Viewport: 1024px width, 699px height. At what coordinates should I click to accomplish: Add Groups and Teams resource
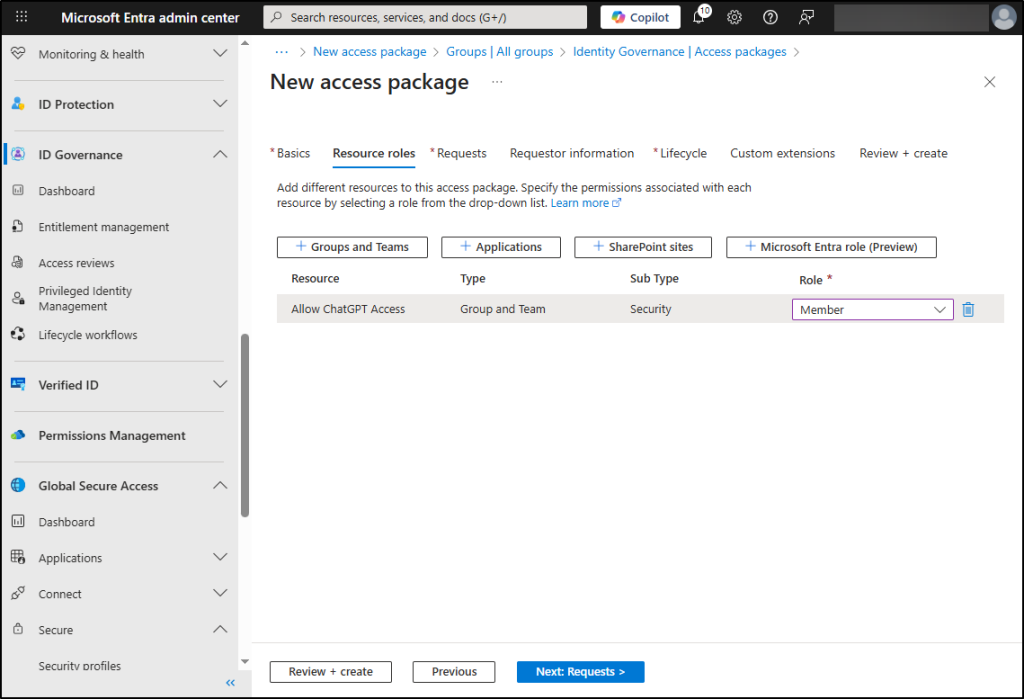[351, 247]
